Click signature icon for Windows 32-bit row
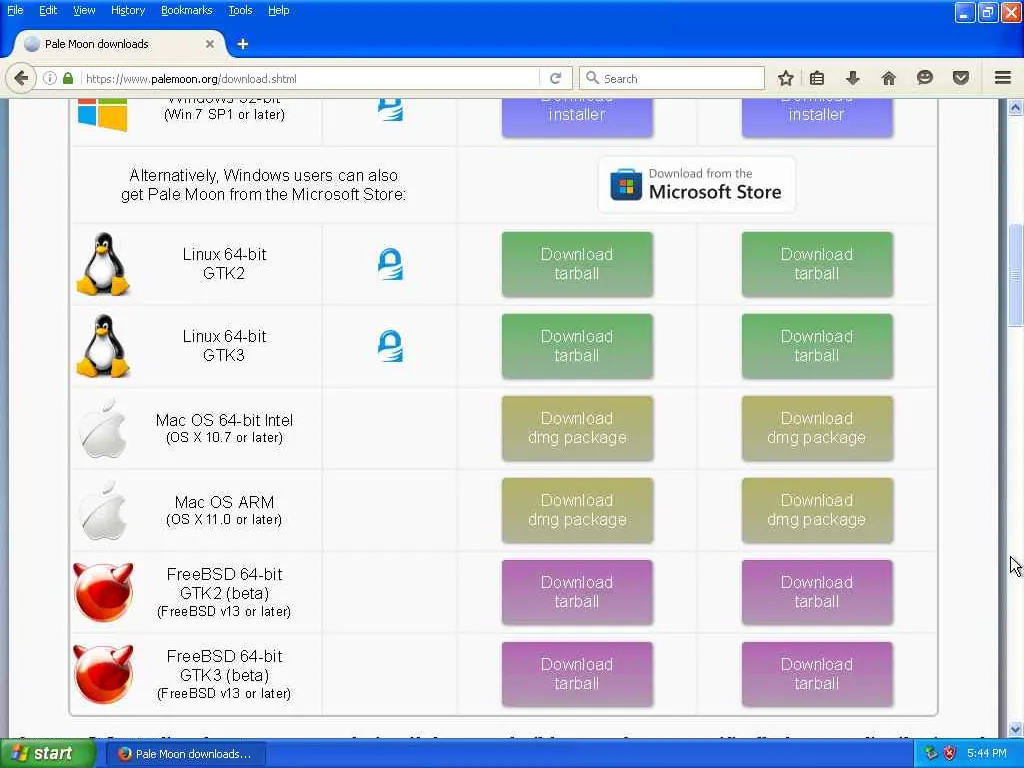The width and height of the screenshot is (1024, 768). [x=391, y=110]
